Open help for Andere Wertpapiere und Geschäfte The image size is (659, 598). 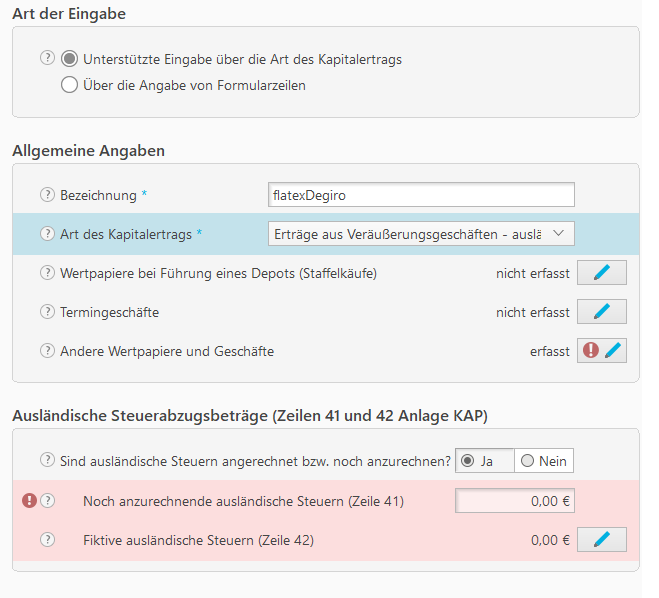pos(47,351)
